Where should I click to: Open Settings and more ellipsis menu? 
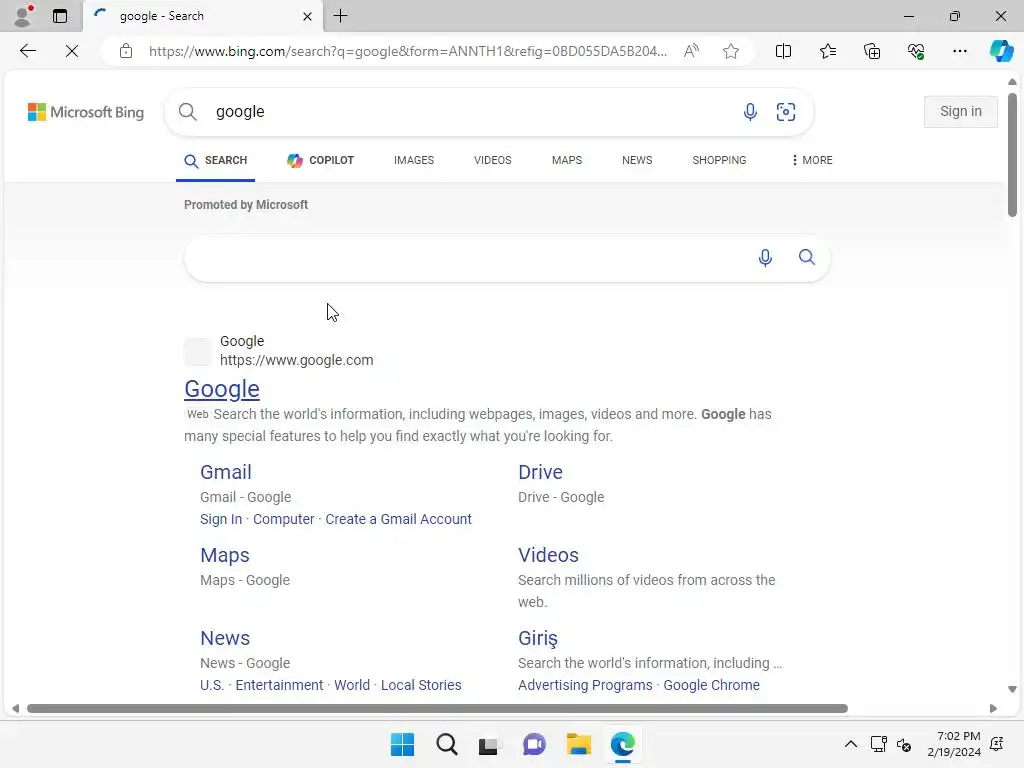click(x=959, y=51)
